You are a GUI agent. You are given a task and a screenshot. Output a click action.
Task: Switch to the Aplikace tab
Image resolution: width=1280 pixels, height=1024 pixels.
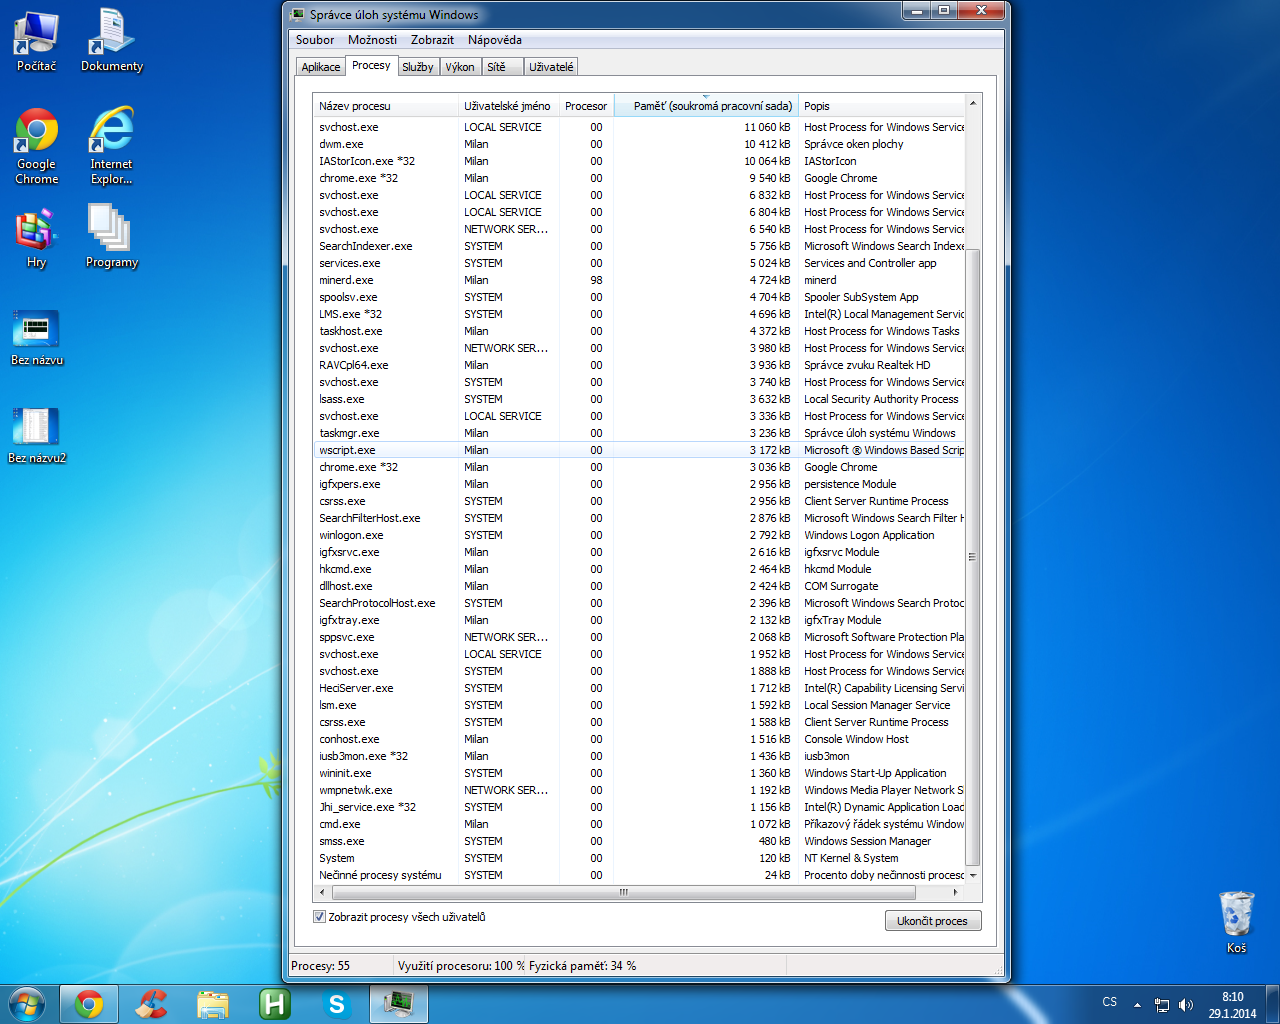tap(321, 67)
